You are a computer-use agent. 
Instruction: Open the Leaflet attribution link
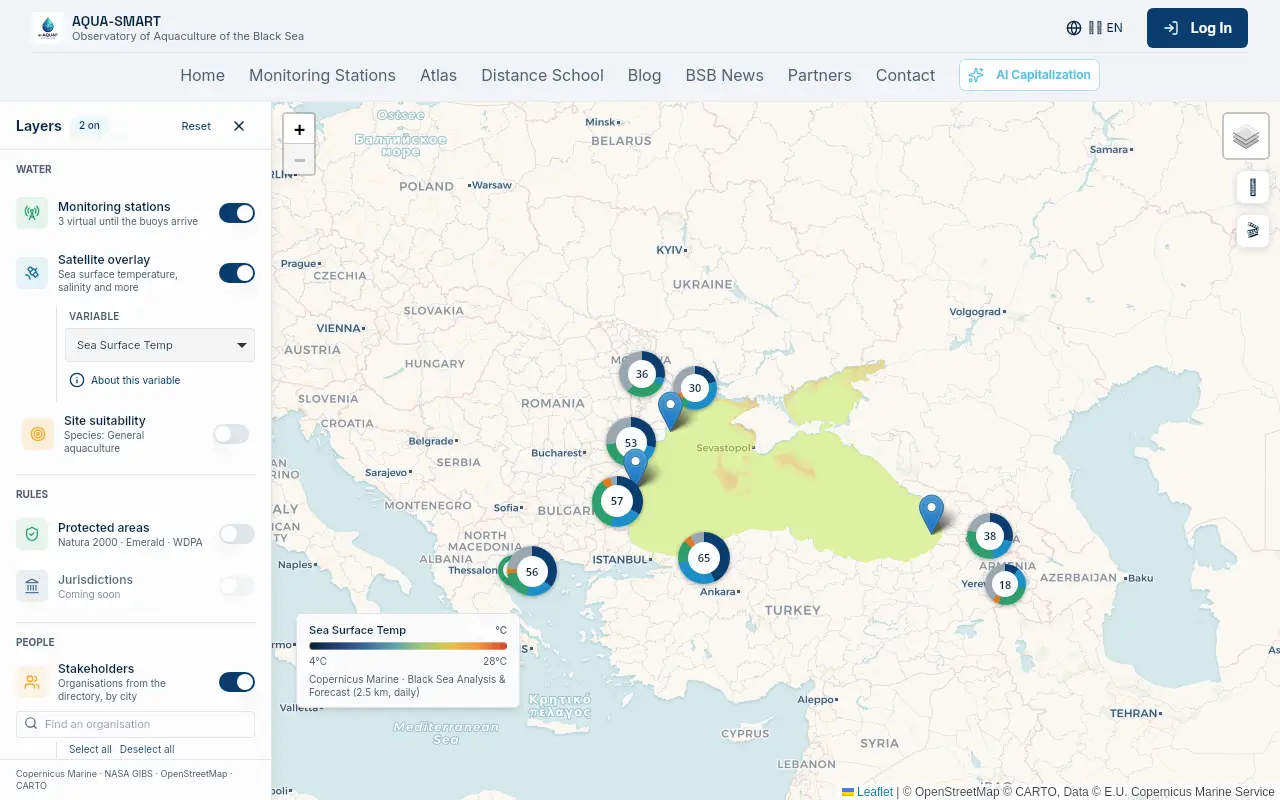pos(867,792)
